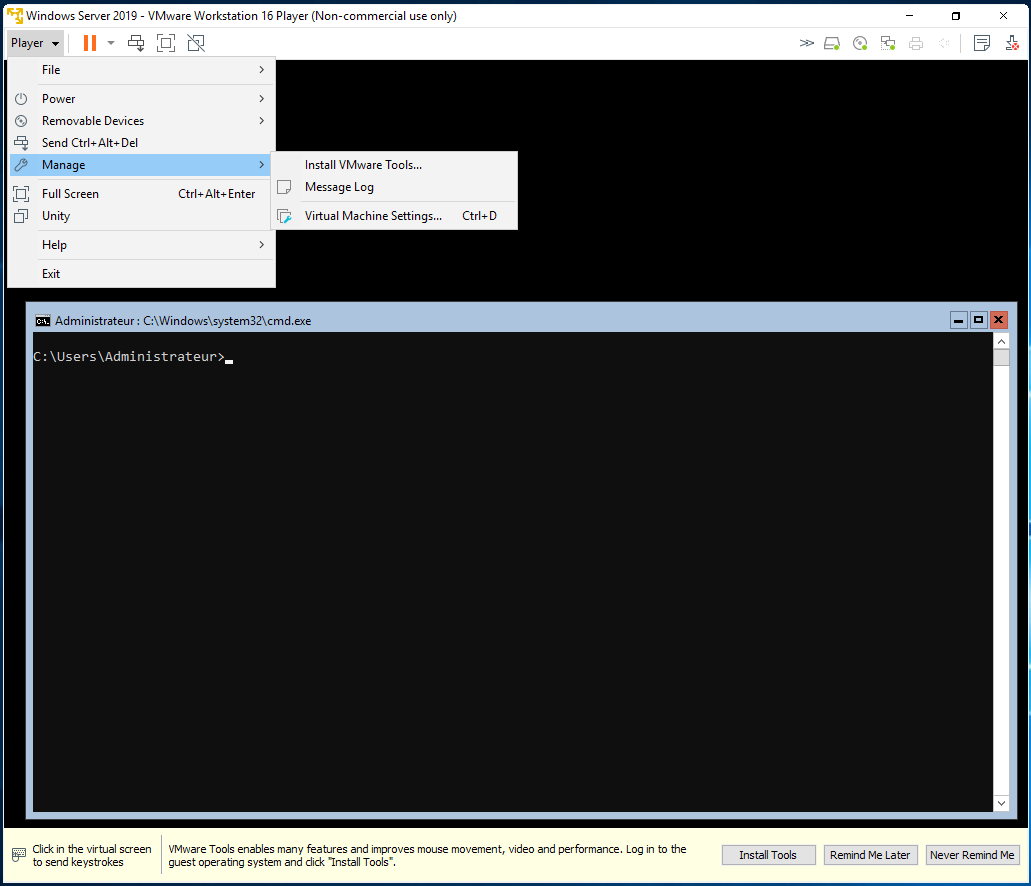Click the double-chevron show devices icon
This screenshot has width=1031, height=886.
806,43
